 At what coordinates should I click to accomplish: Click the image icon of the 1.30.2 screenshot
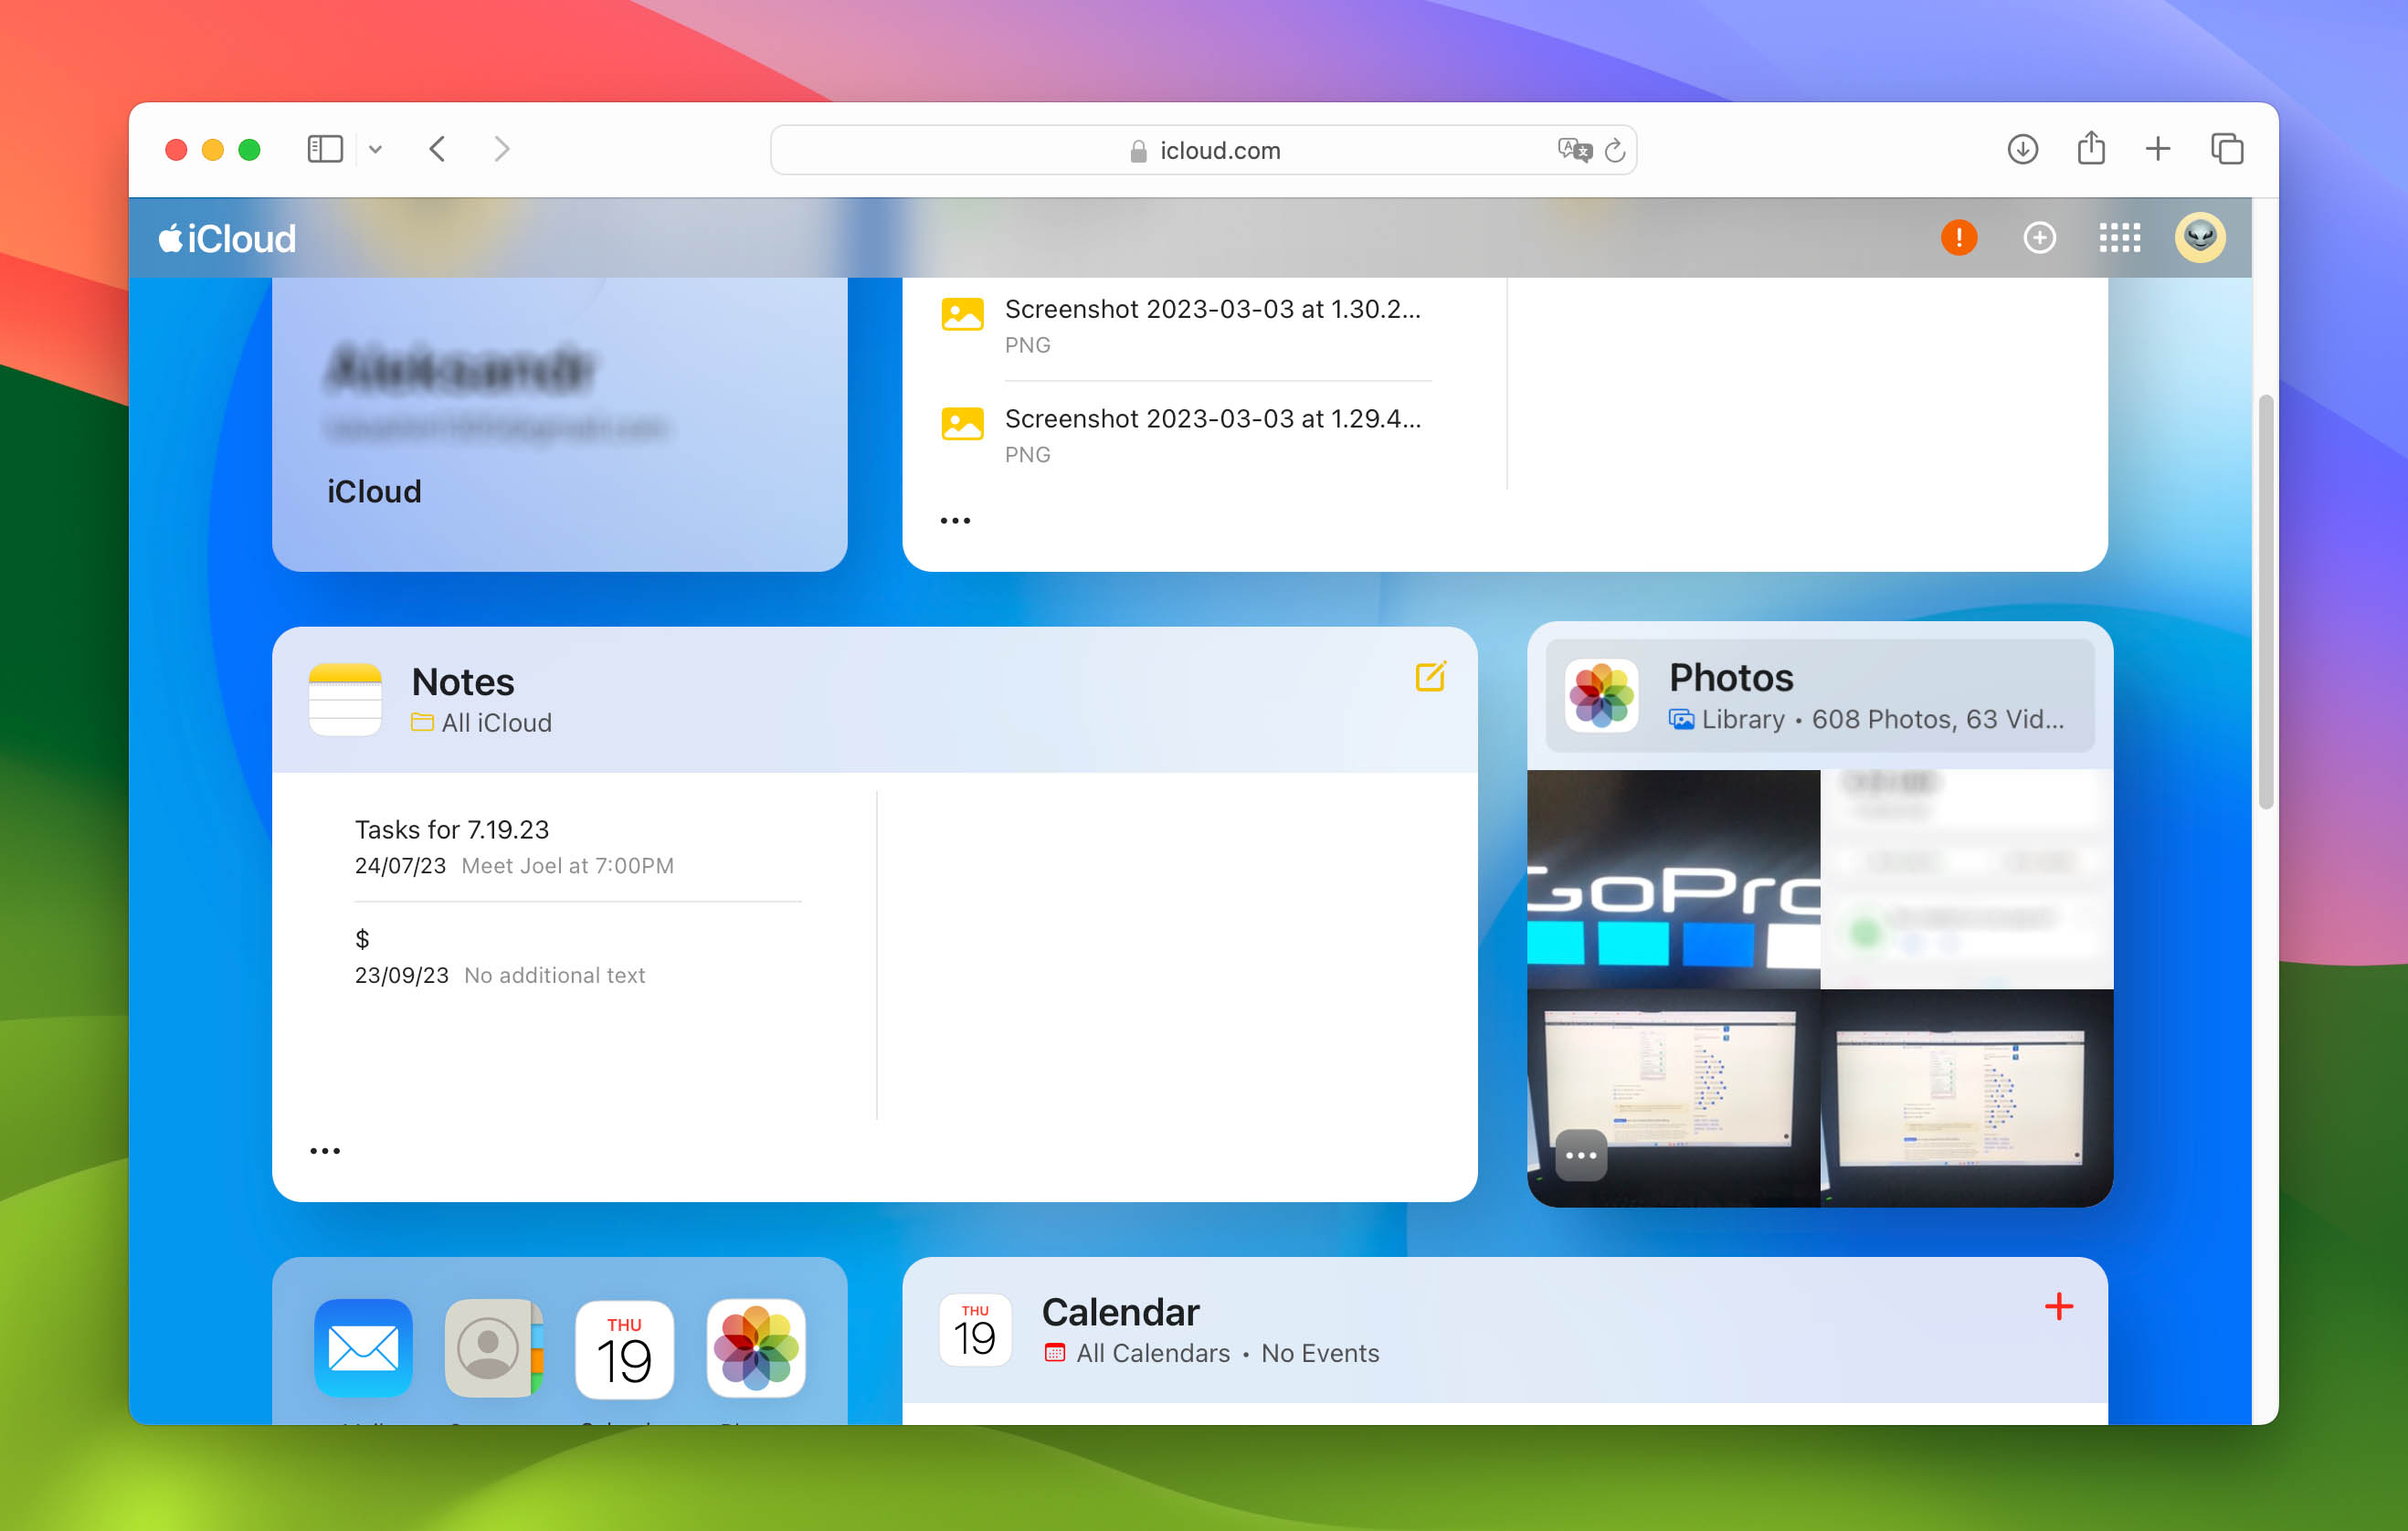962,314
